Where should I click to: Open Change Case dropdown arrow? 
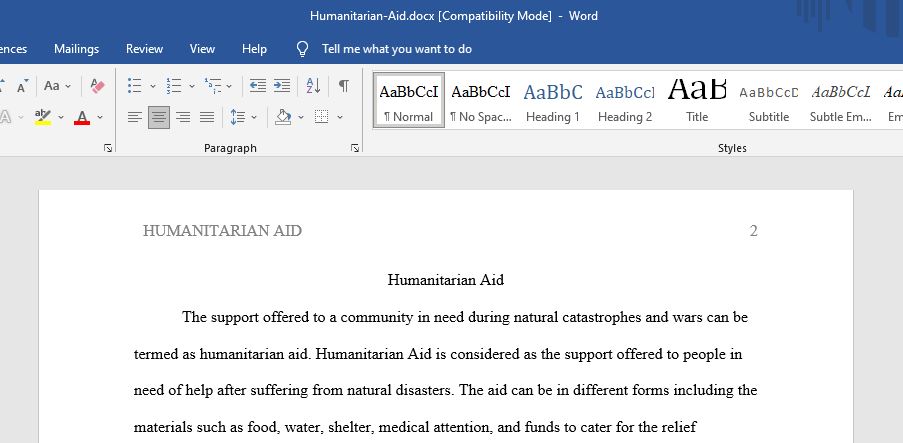pos(68,86)
